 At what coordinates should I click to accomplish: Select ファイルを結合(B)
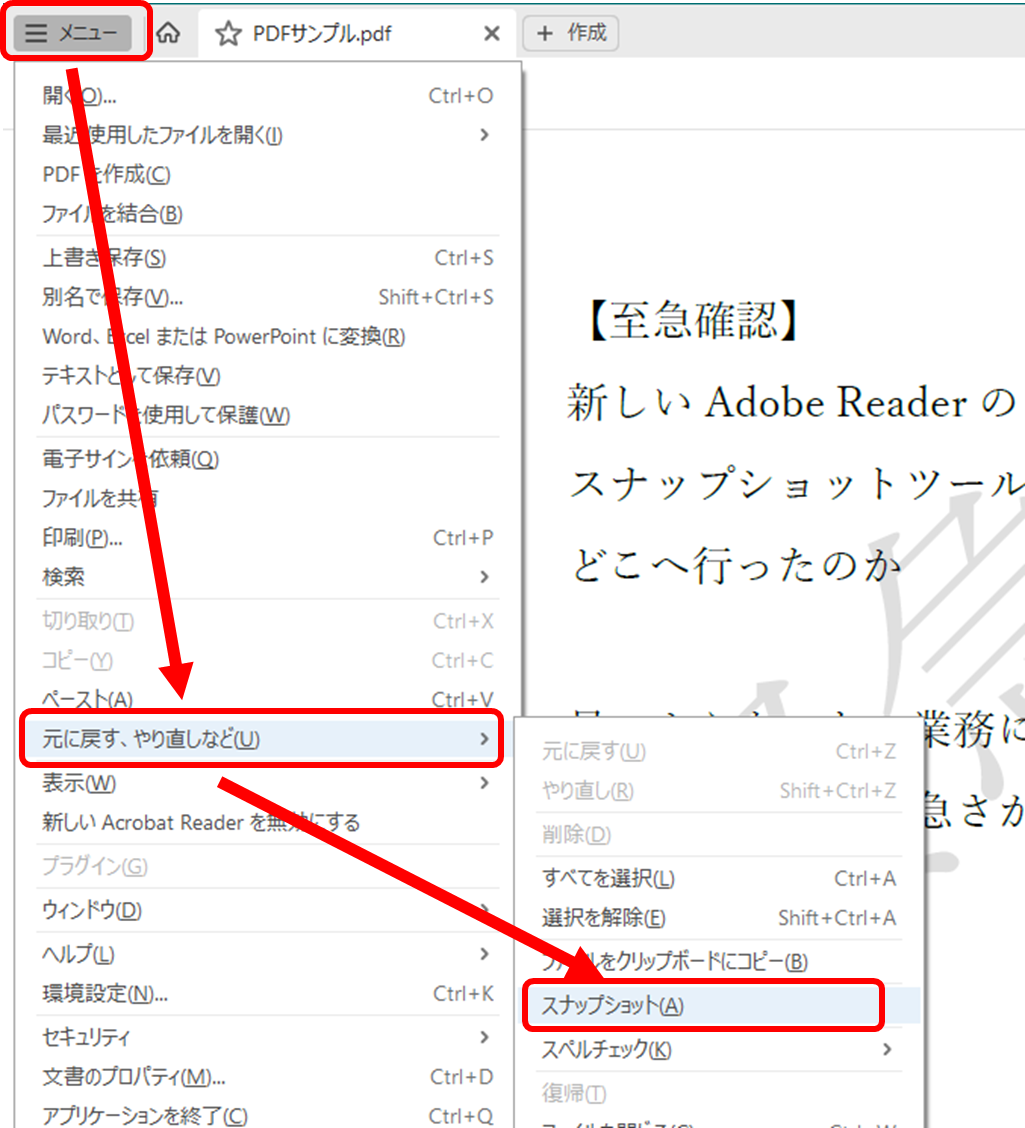(x=268, y=214)
